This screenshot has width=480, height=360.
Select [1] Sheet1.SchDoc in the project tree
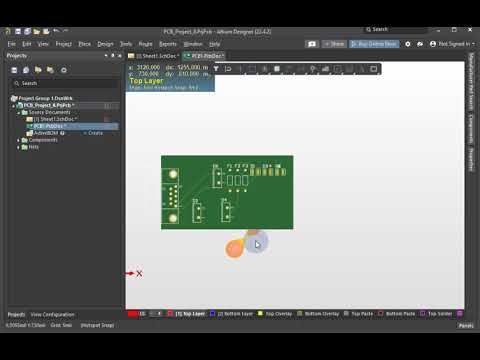click(52, 119)
